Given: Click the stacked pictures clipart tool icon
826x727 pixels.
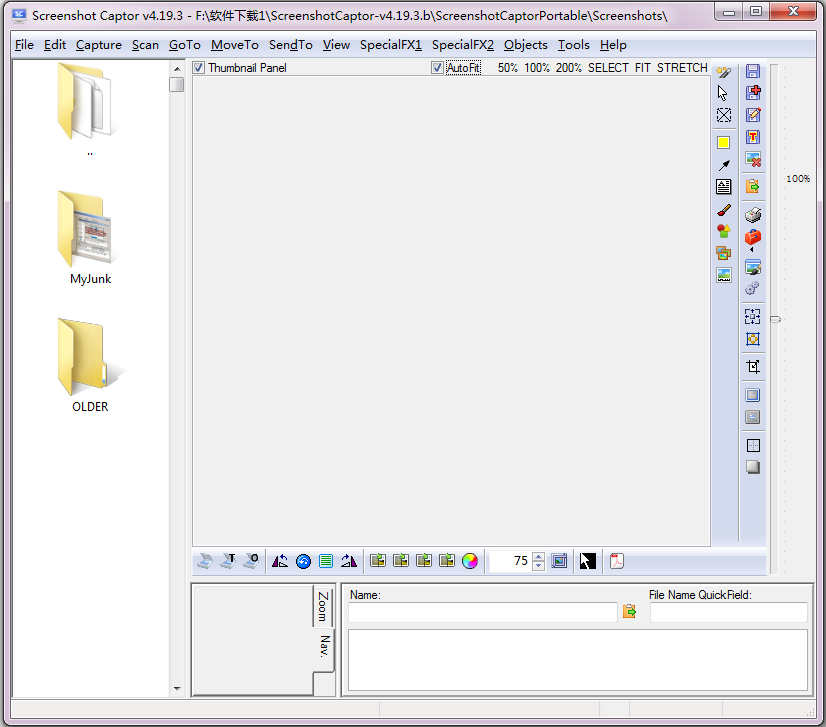Looking at the screenshot, I should click(x=724, y=253).
